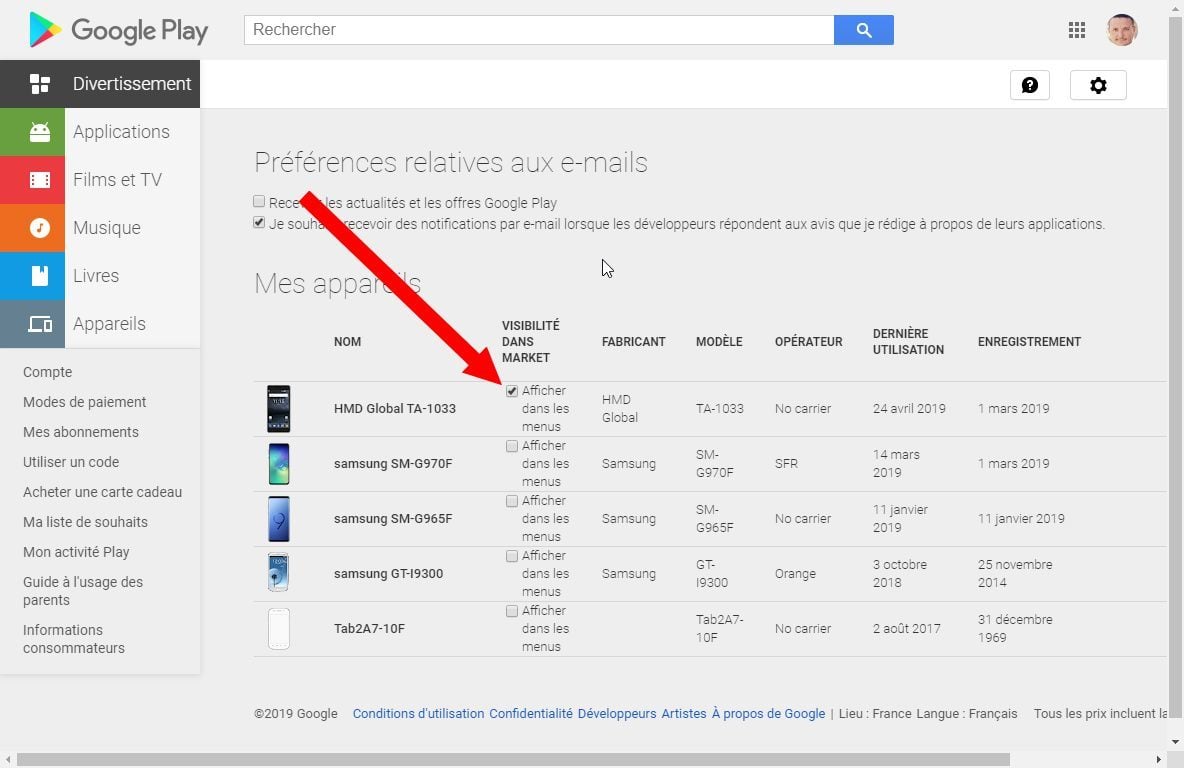Open Mes abonnements

81,432
